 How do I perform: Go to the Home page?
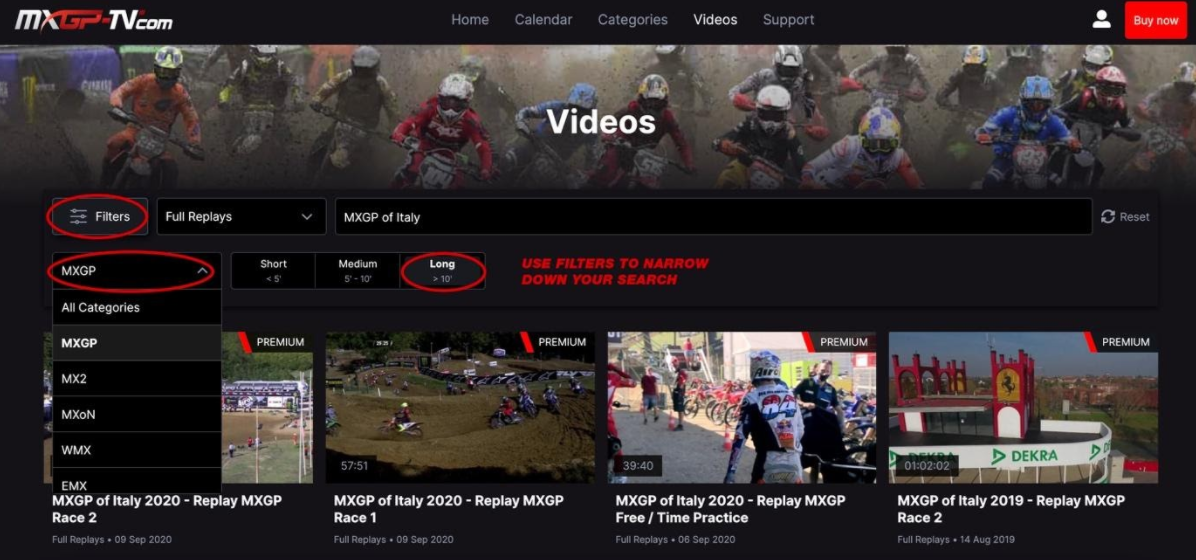[470, 20]
